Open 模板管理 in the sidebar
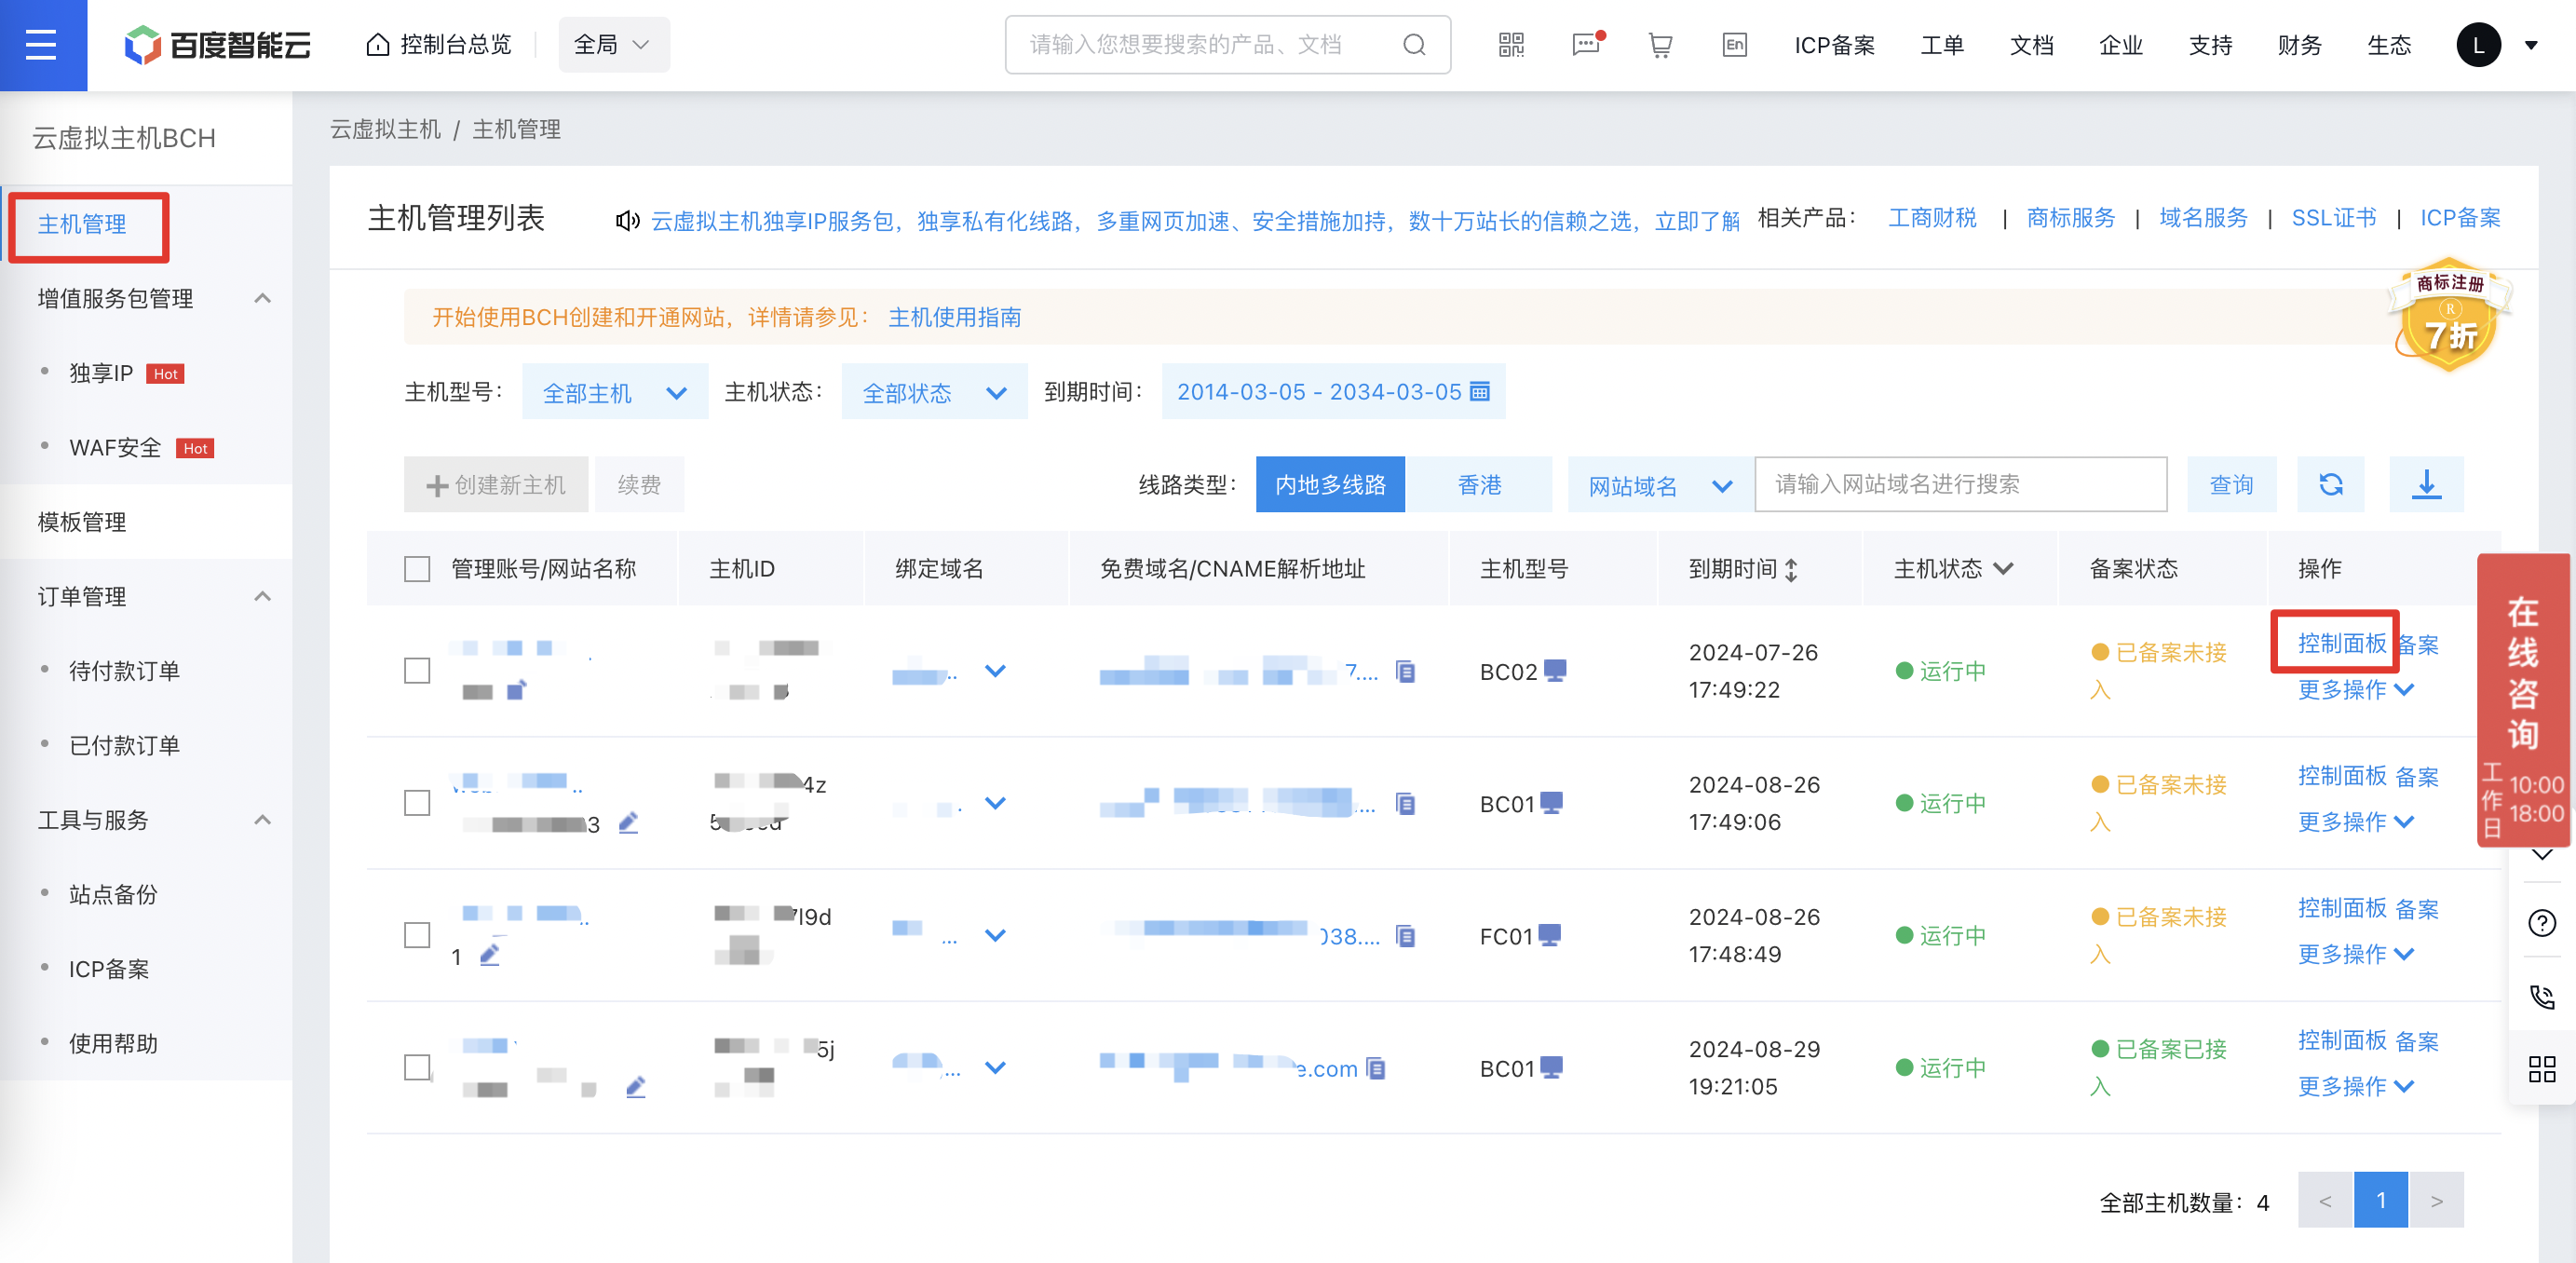The width and height of the screenshot is (2576, 1263). 82,523
